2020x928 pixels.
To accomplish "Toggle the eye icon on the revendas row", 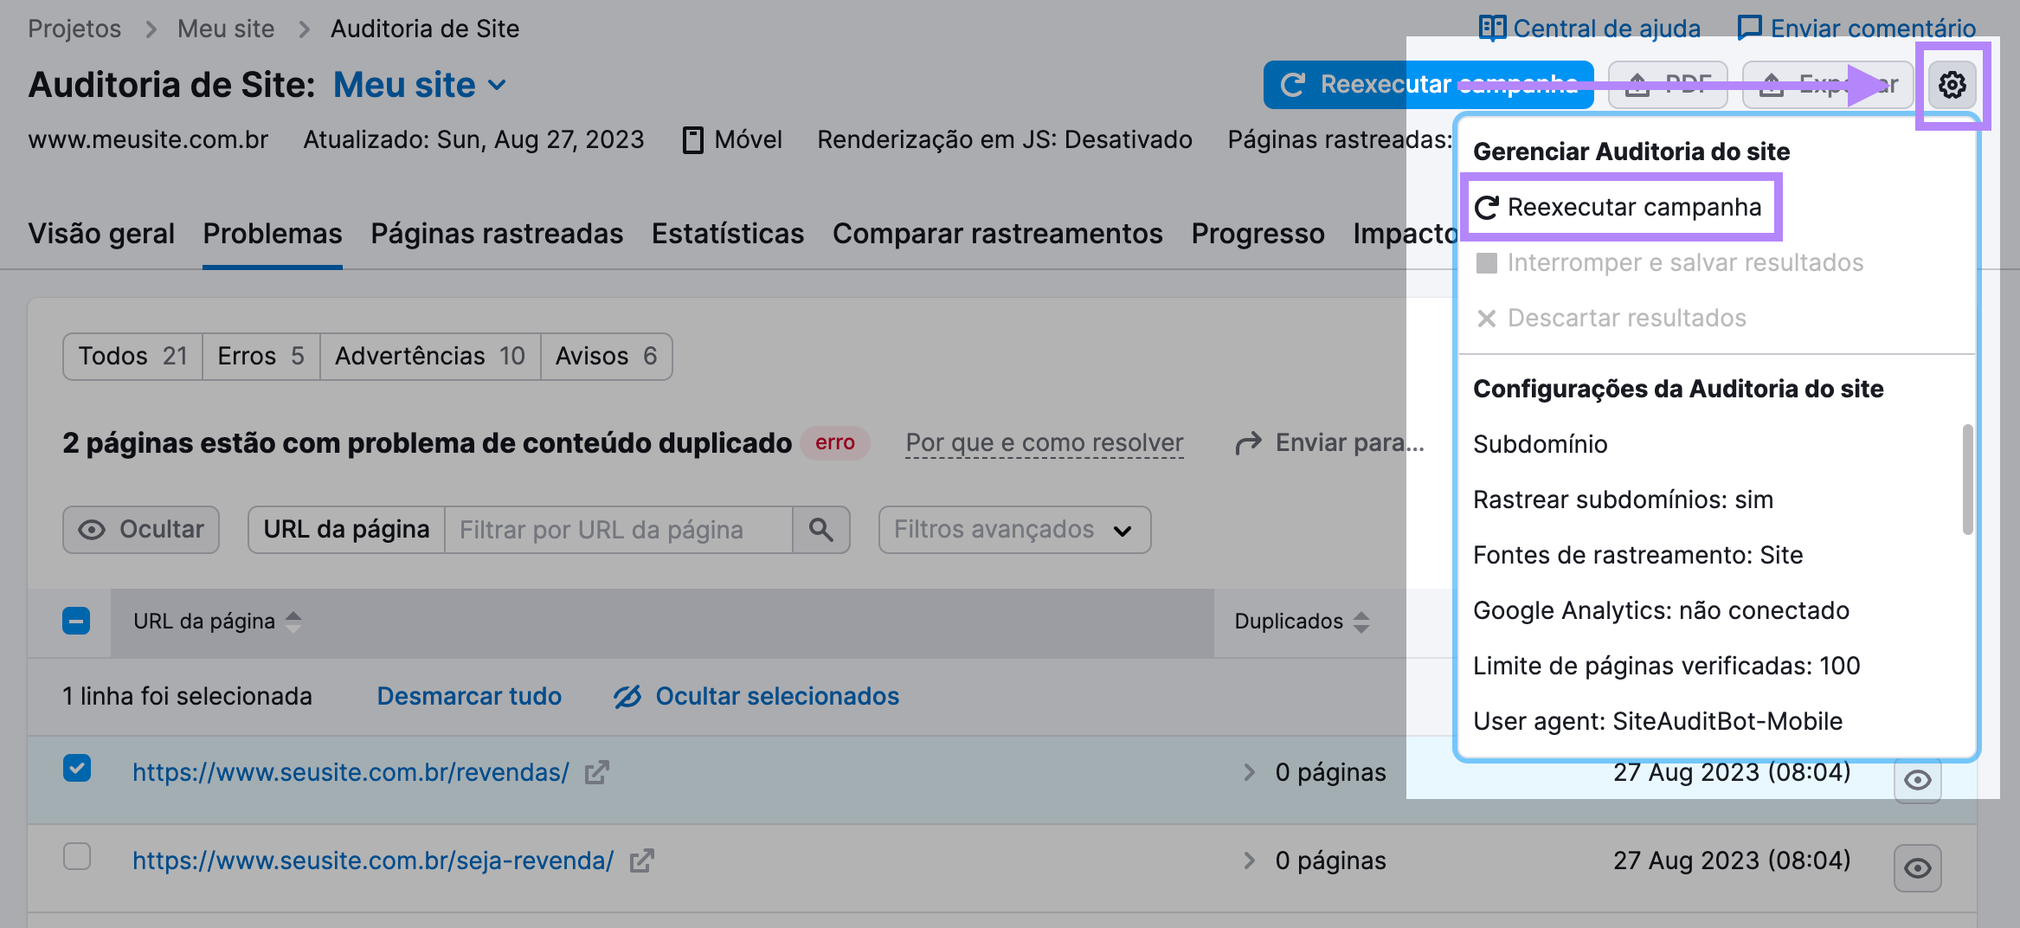I will click(x=1917, y=781).
